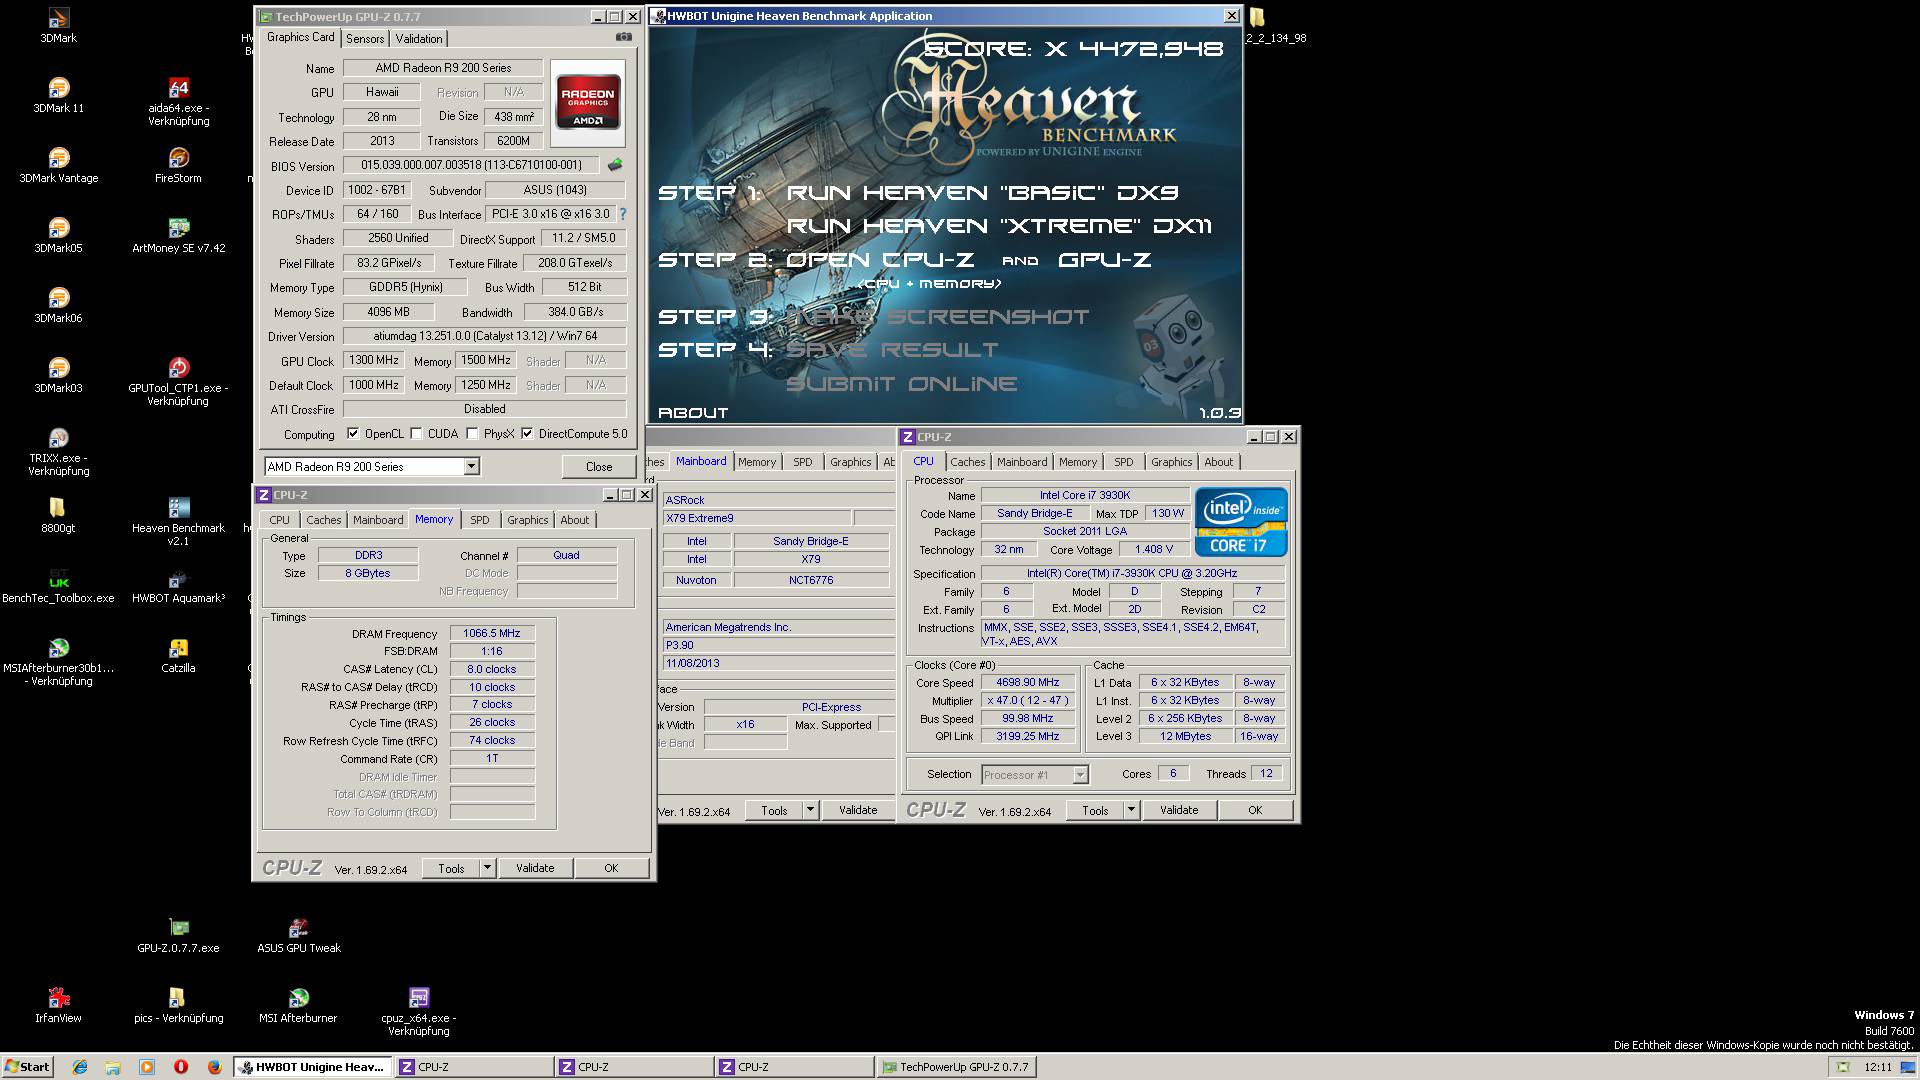1920x1080 pixels.
Task: Open TRIXX.exe shortcut on desktop
Action: coord(58,451)
